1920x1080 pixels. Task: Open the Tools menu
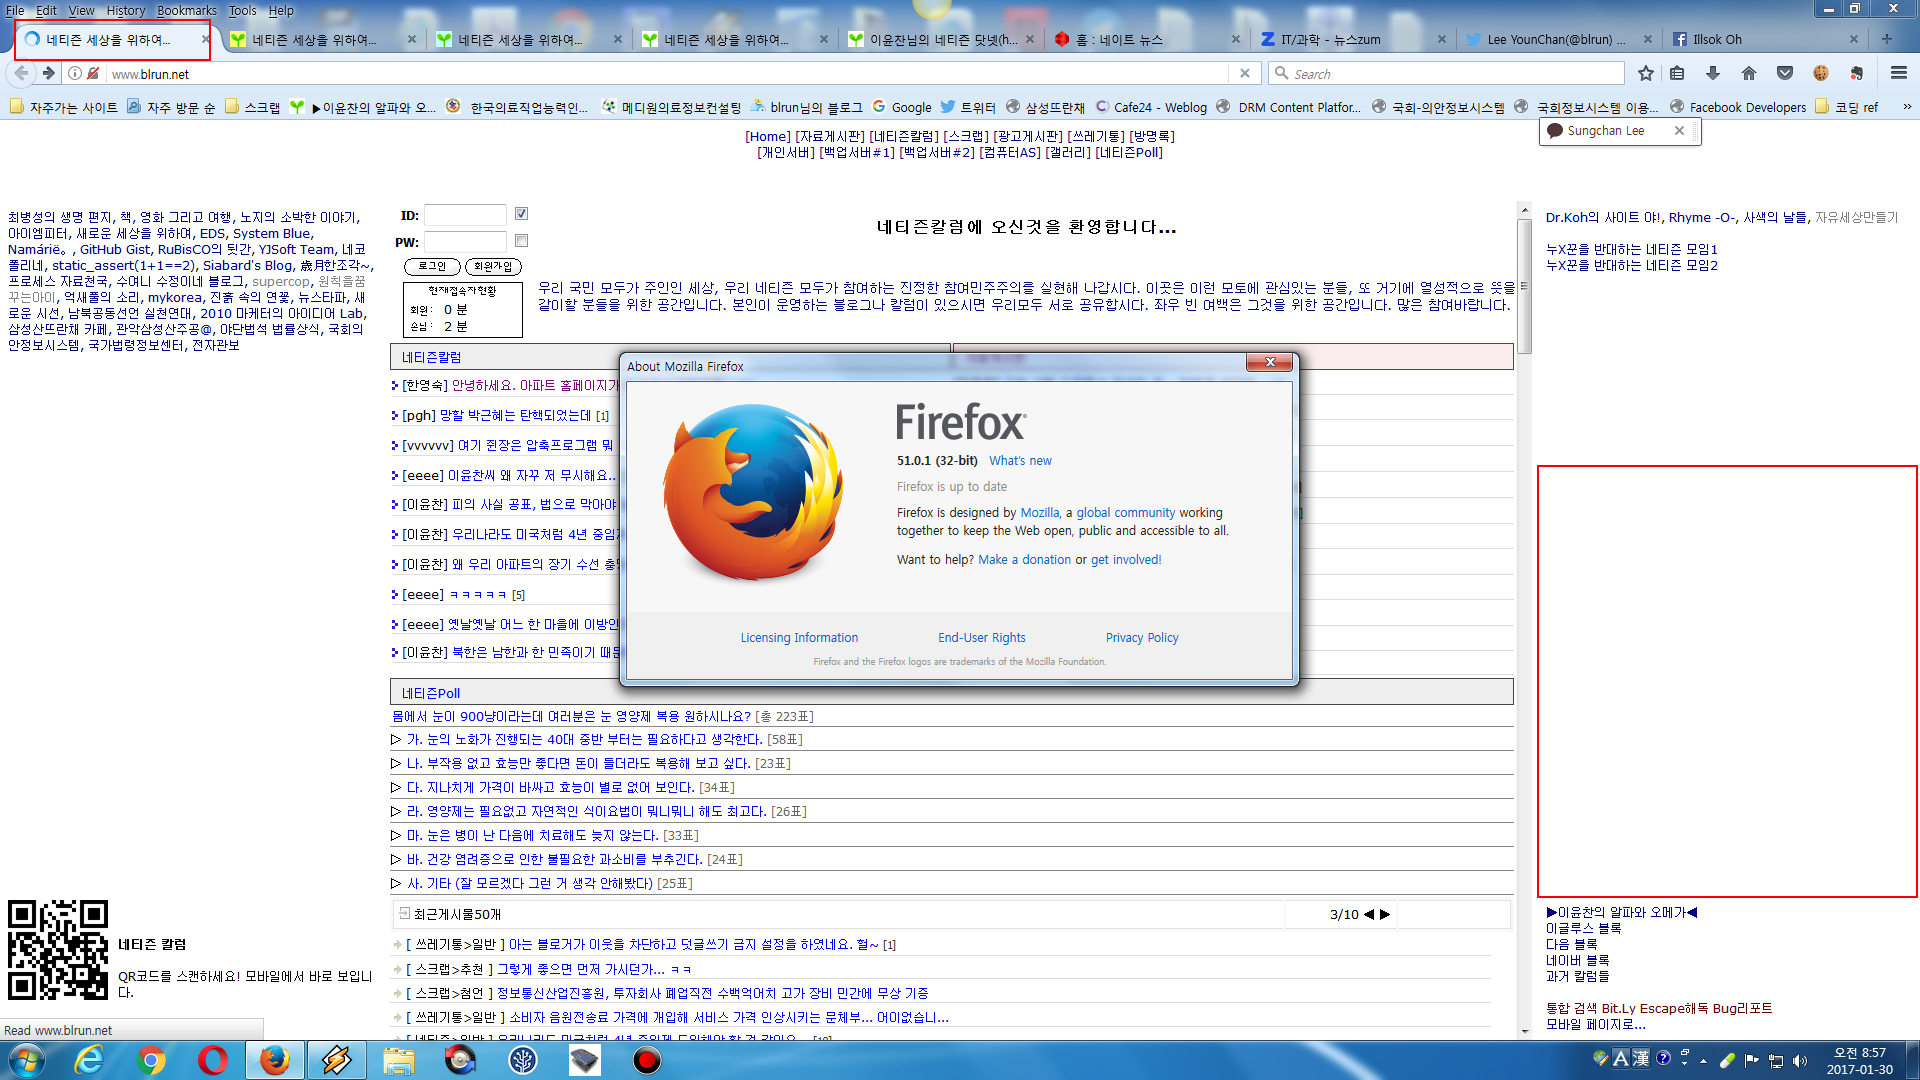[242, 10]
